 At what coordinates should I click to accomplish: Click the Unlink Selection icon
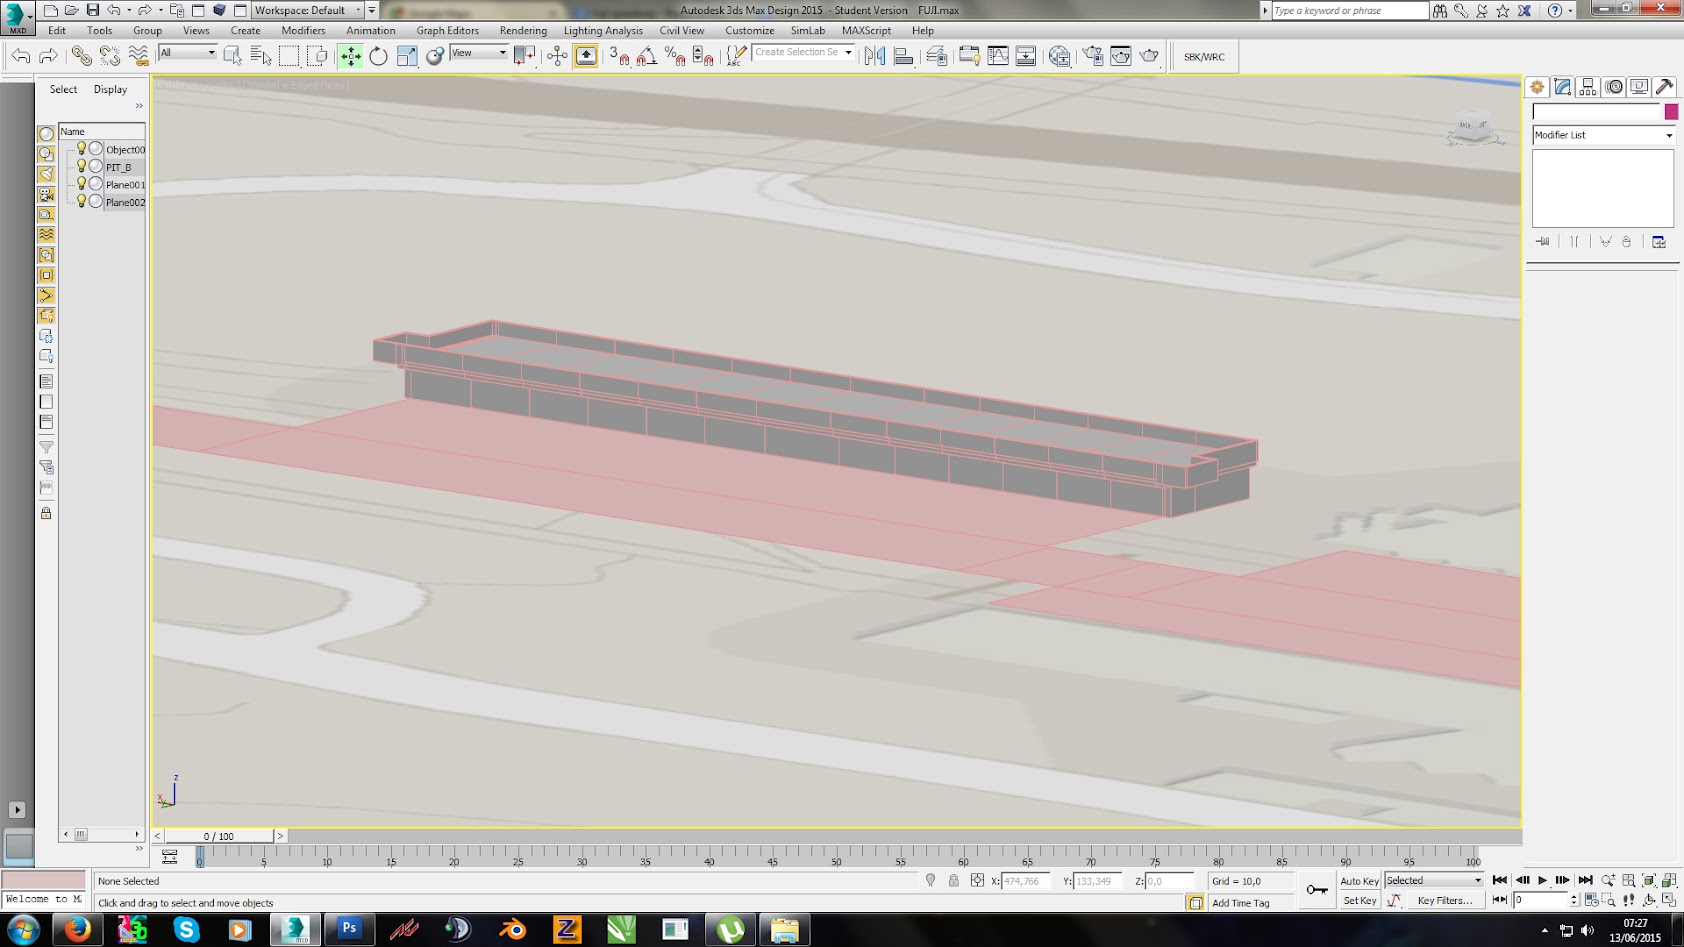click(110, 57)
